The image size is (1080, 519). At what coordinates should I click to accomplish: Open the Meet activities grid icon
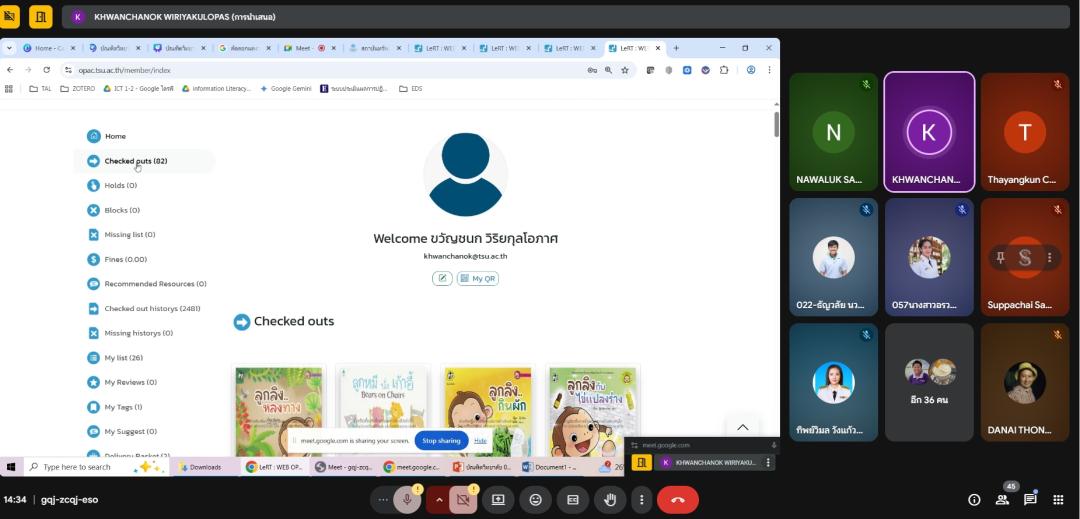pyautogui.click(x=1058, y=500)
